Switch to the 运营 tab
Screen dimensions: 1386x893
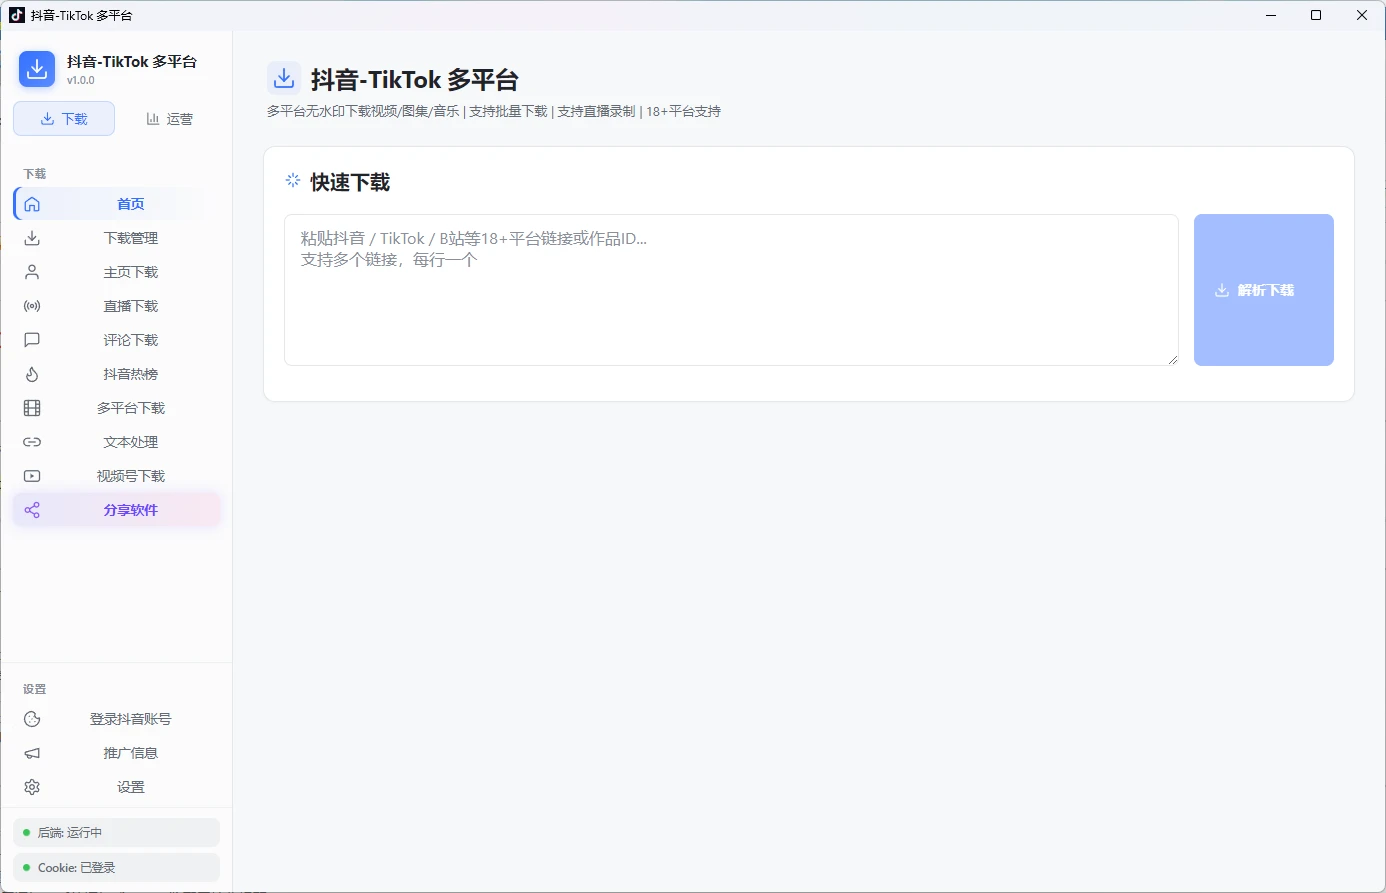click(169, 118)
